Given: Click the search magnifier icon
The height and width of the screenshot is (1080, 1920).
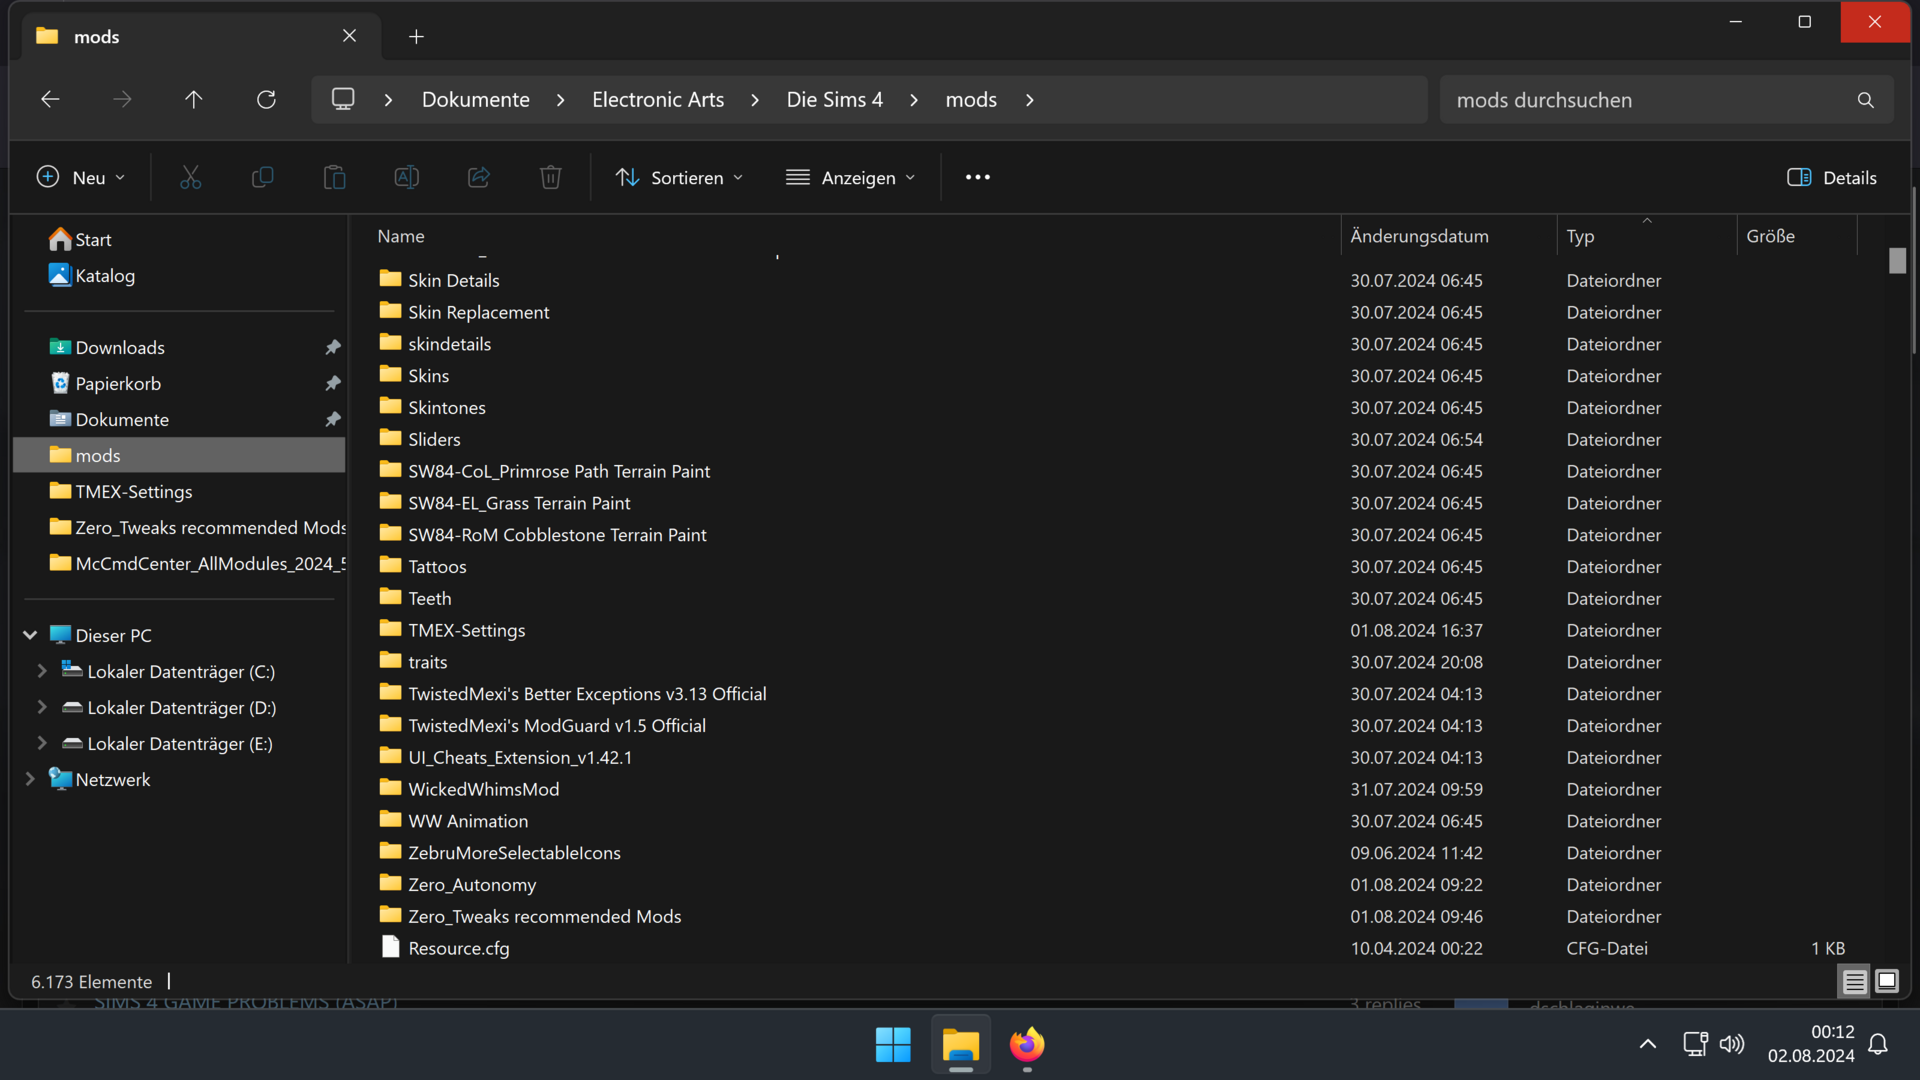Looking at the screenshot, I should (1865, 100).
